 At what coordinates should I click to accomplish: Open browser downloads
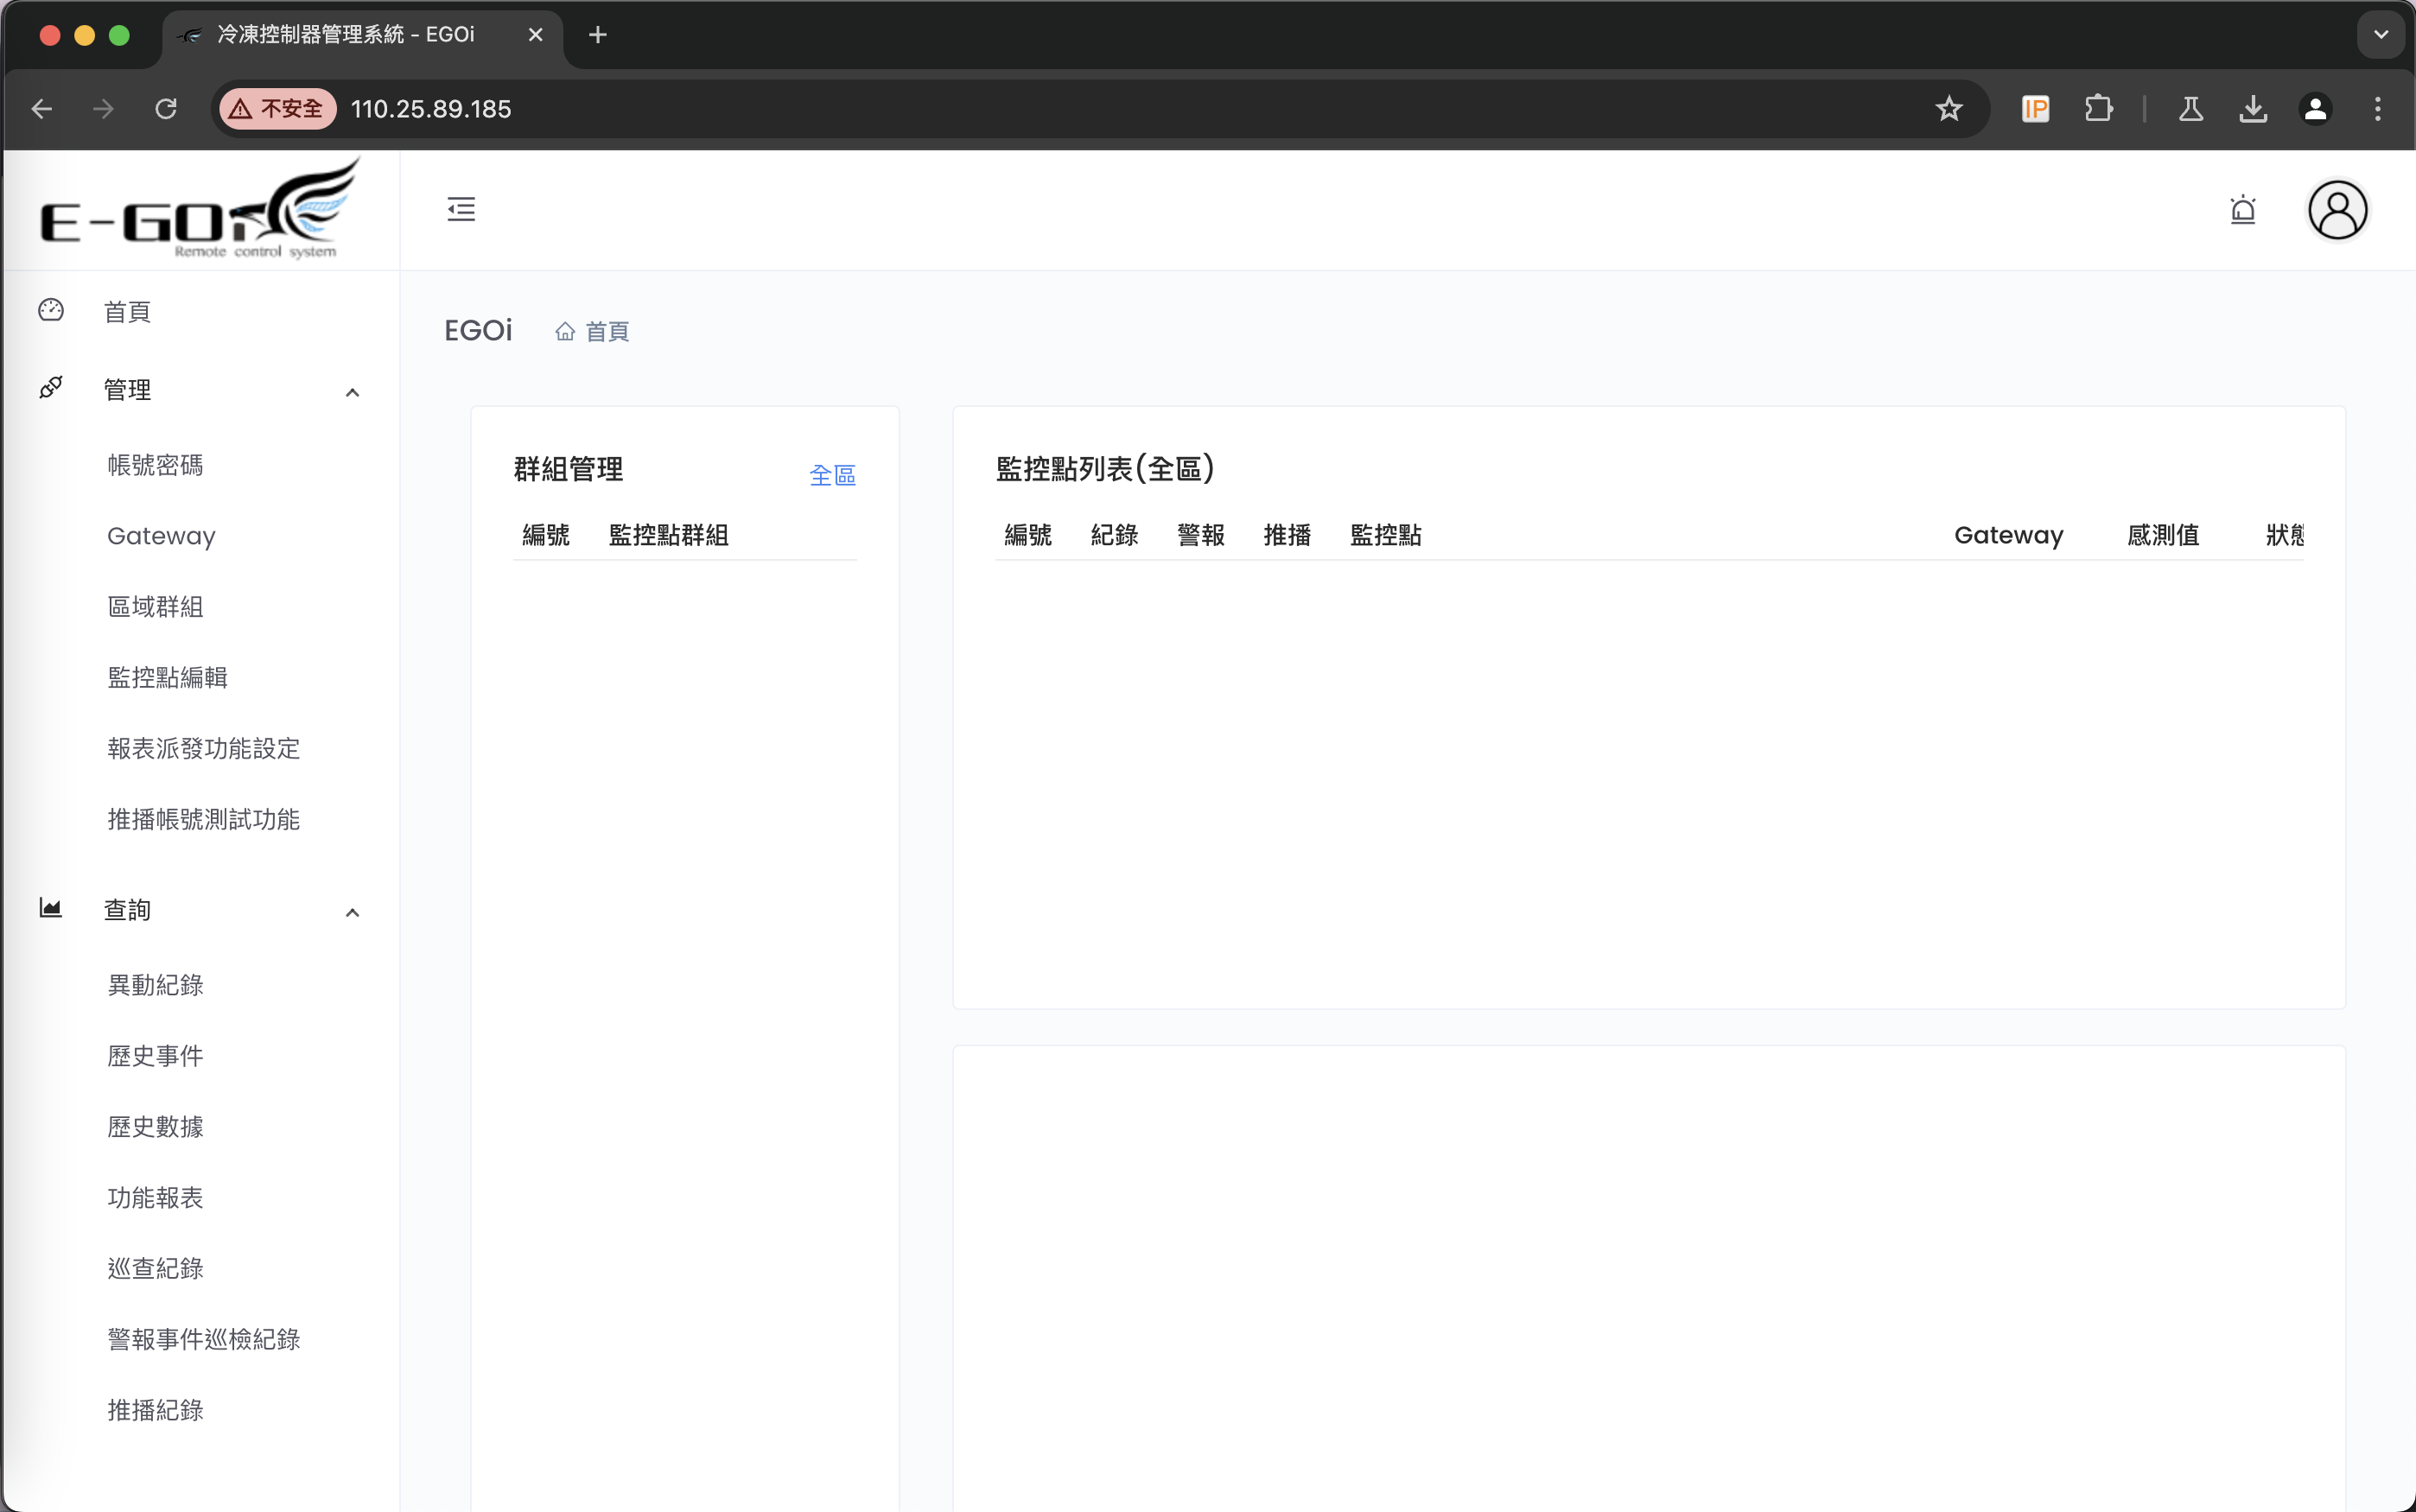coord(2253,108)
